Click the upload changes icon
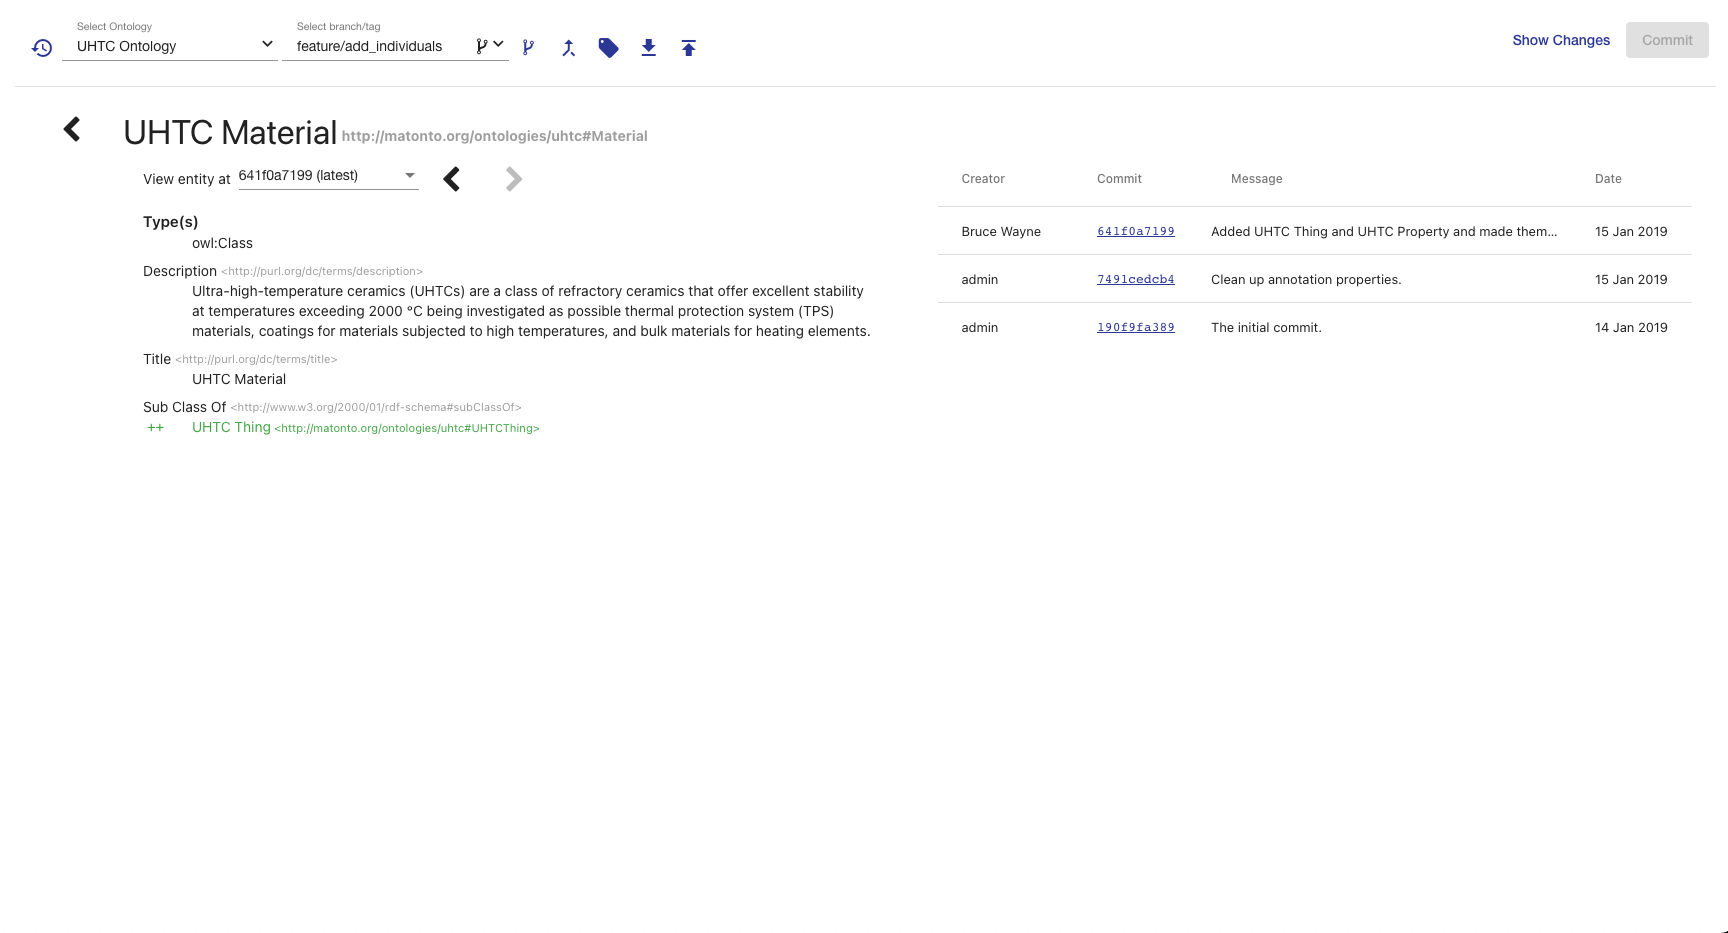The width and height of the screenshot is (1728, 933). click(689, 47)
